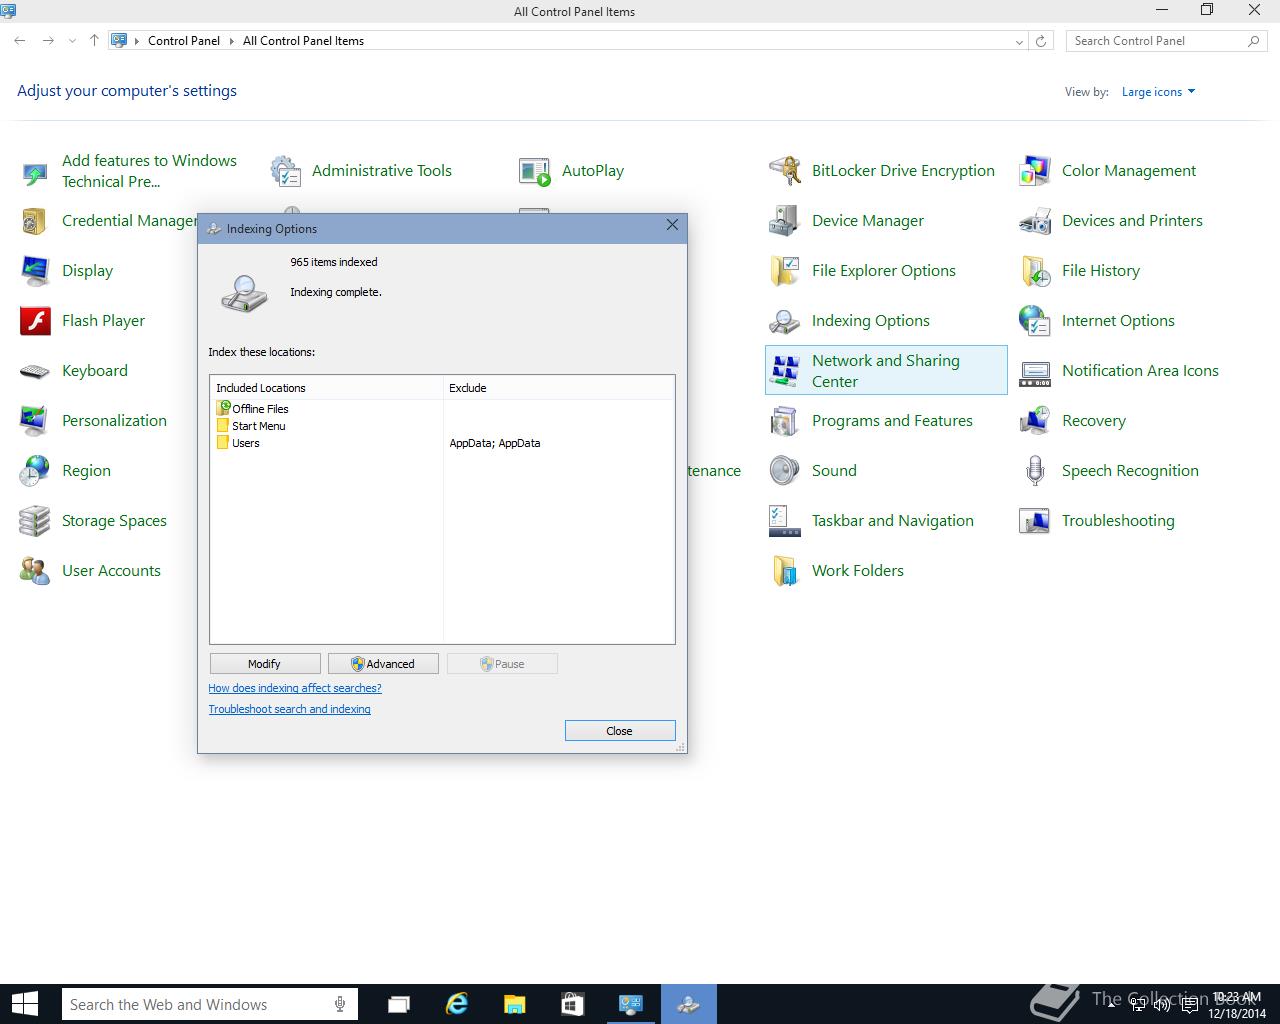Open 'How does indexing affect searches?' link
Viewport: 1280px width, 1024px height.
point(295,688)
